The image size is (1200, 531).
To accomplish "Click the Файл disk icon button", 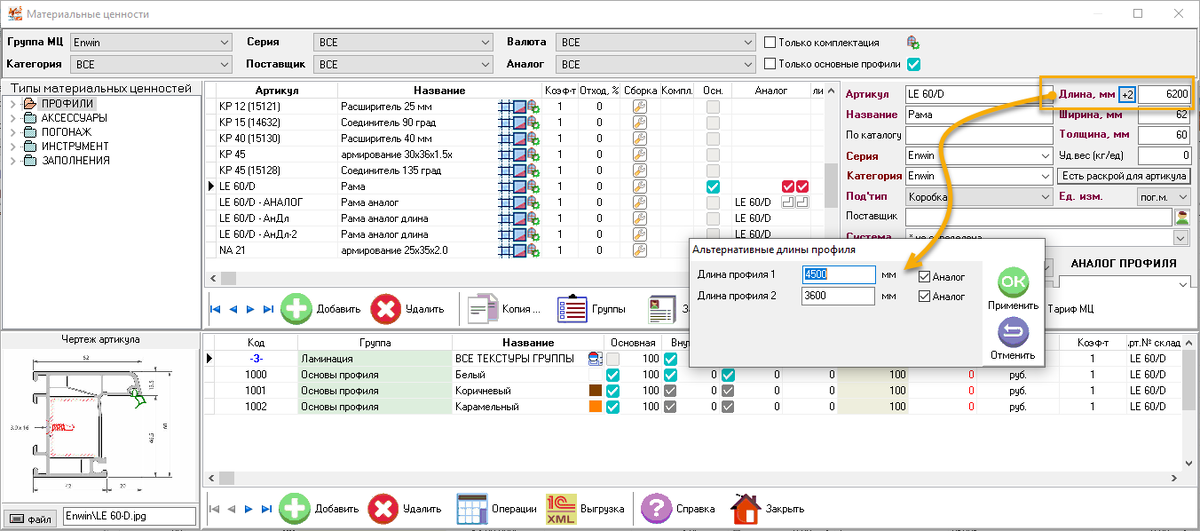I will 30,518.
